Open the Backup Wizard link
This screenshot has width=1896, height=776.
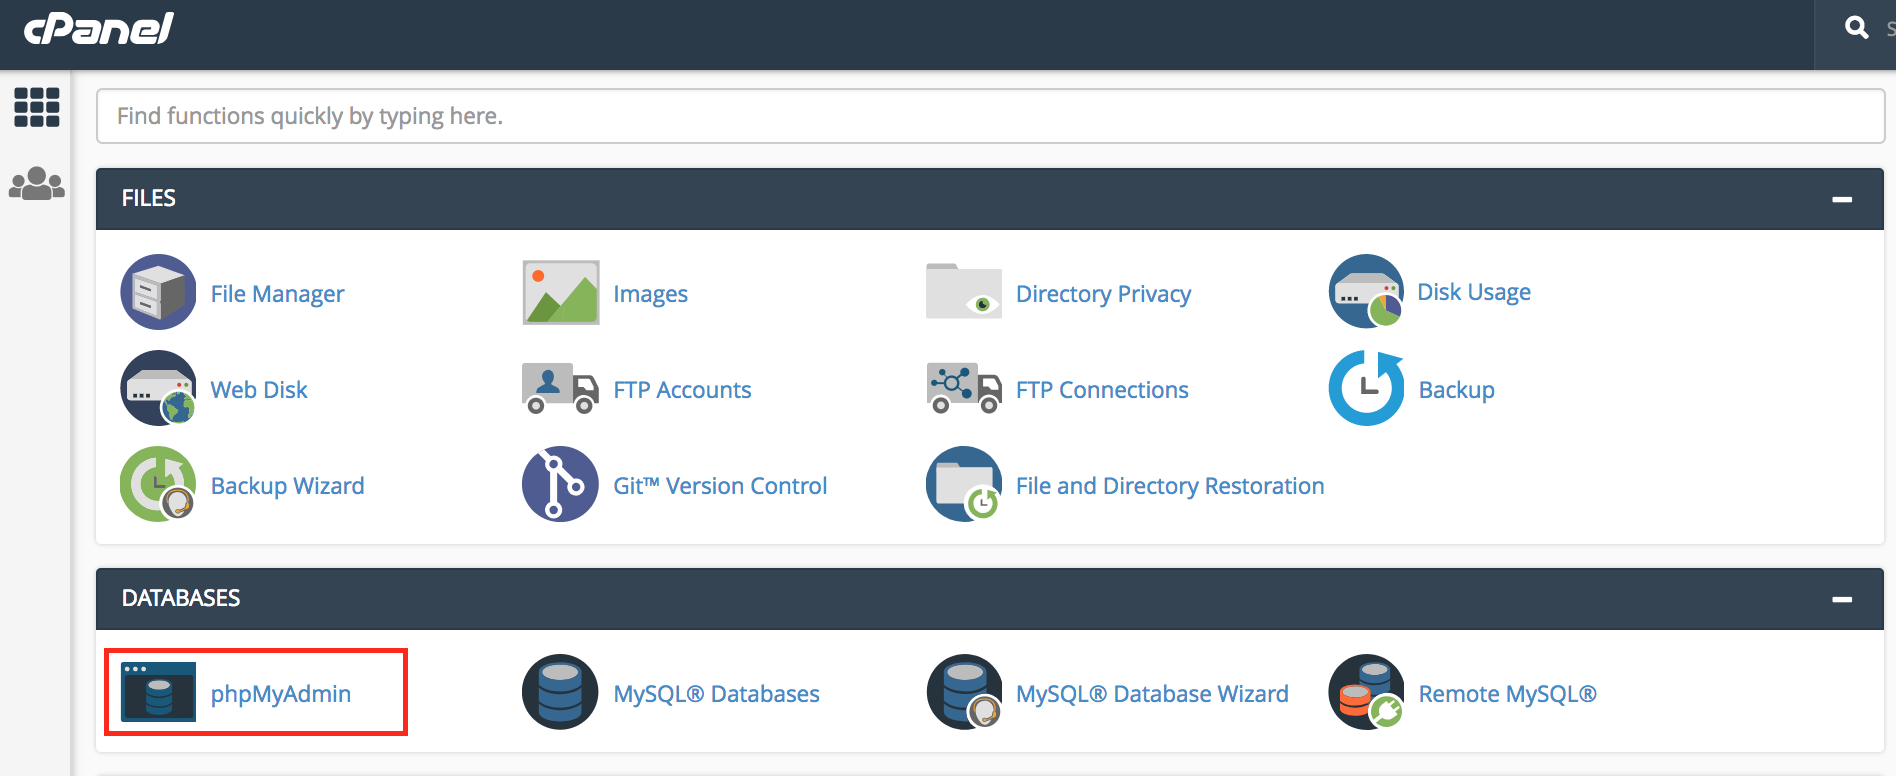click(x=287, y=486)
